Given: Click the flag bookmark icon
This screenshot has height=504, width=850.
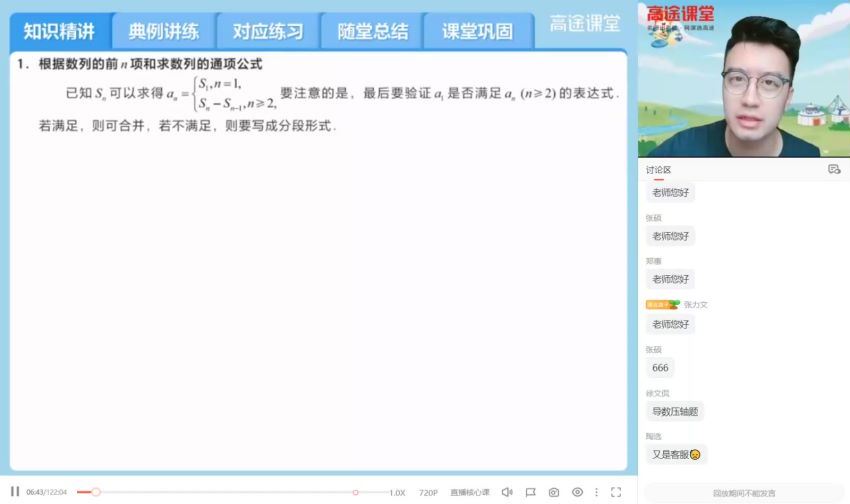Looking at the screenshot, I should (531, 492).
